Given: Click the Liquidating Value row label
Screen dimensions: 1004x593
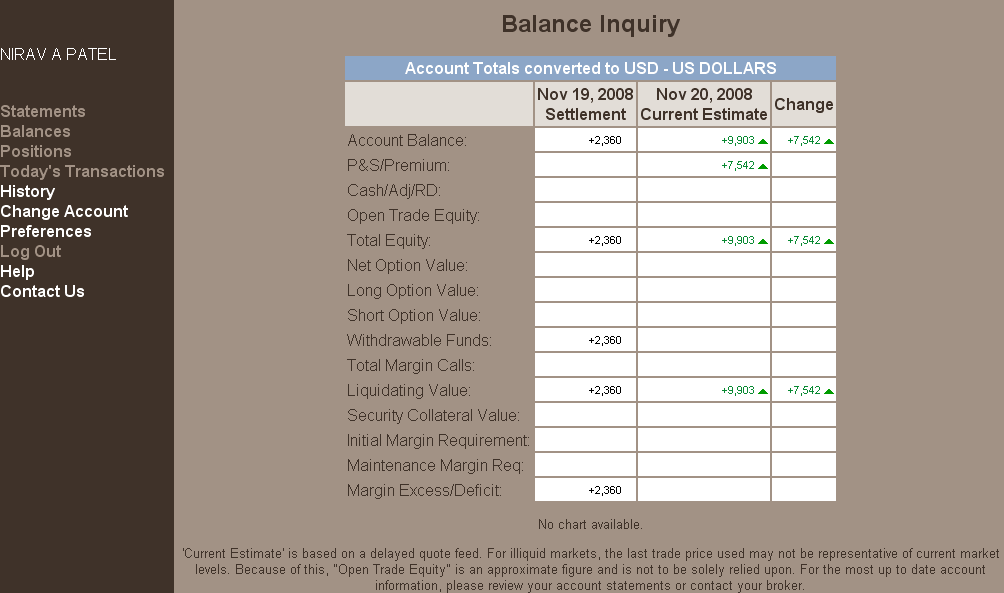Looking at the screenshot, I should pyautogui.click(x=409, y=390).
